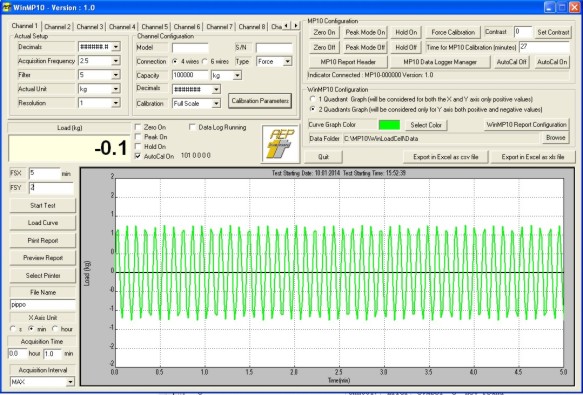Viewport: 583px width, 395px height.
Task: Enable the Zero On checkbox
Action: pyautogui.click(x=138, y=127)
